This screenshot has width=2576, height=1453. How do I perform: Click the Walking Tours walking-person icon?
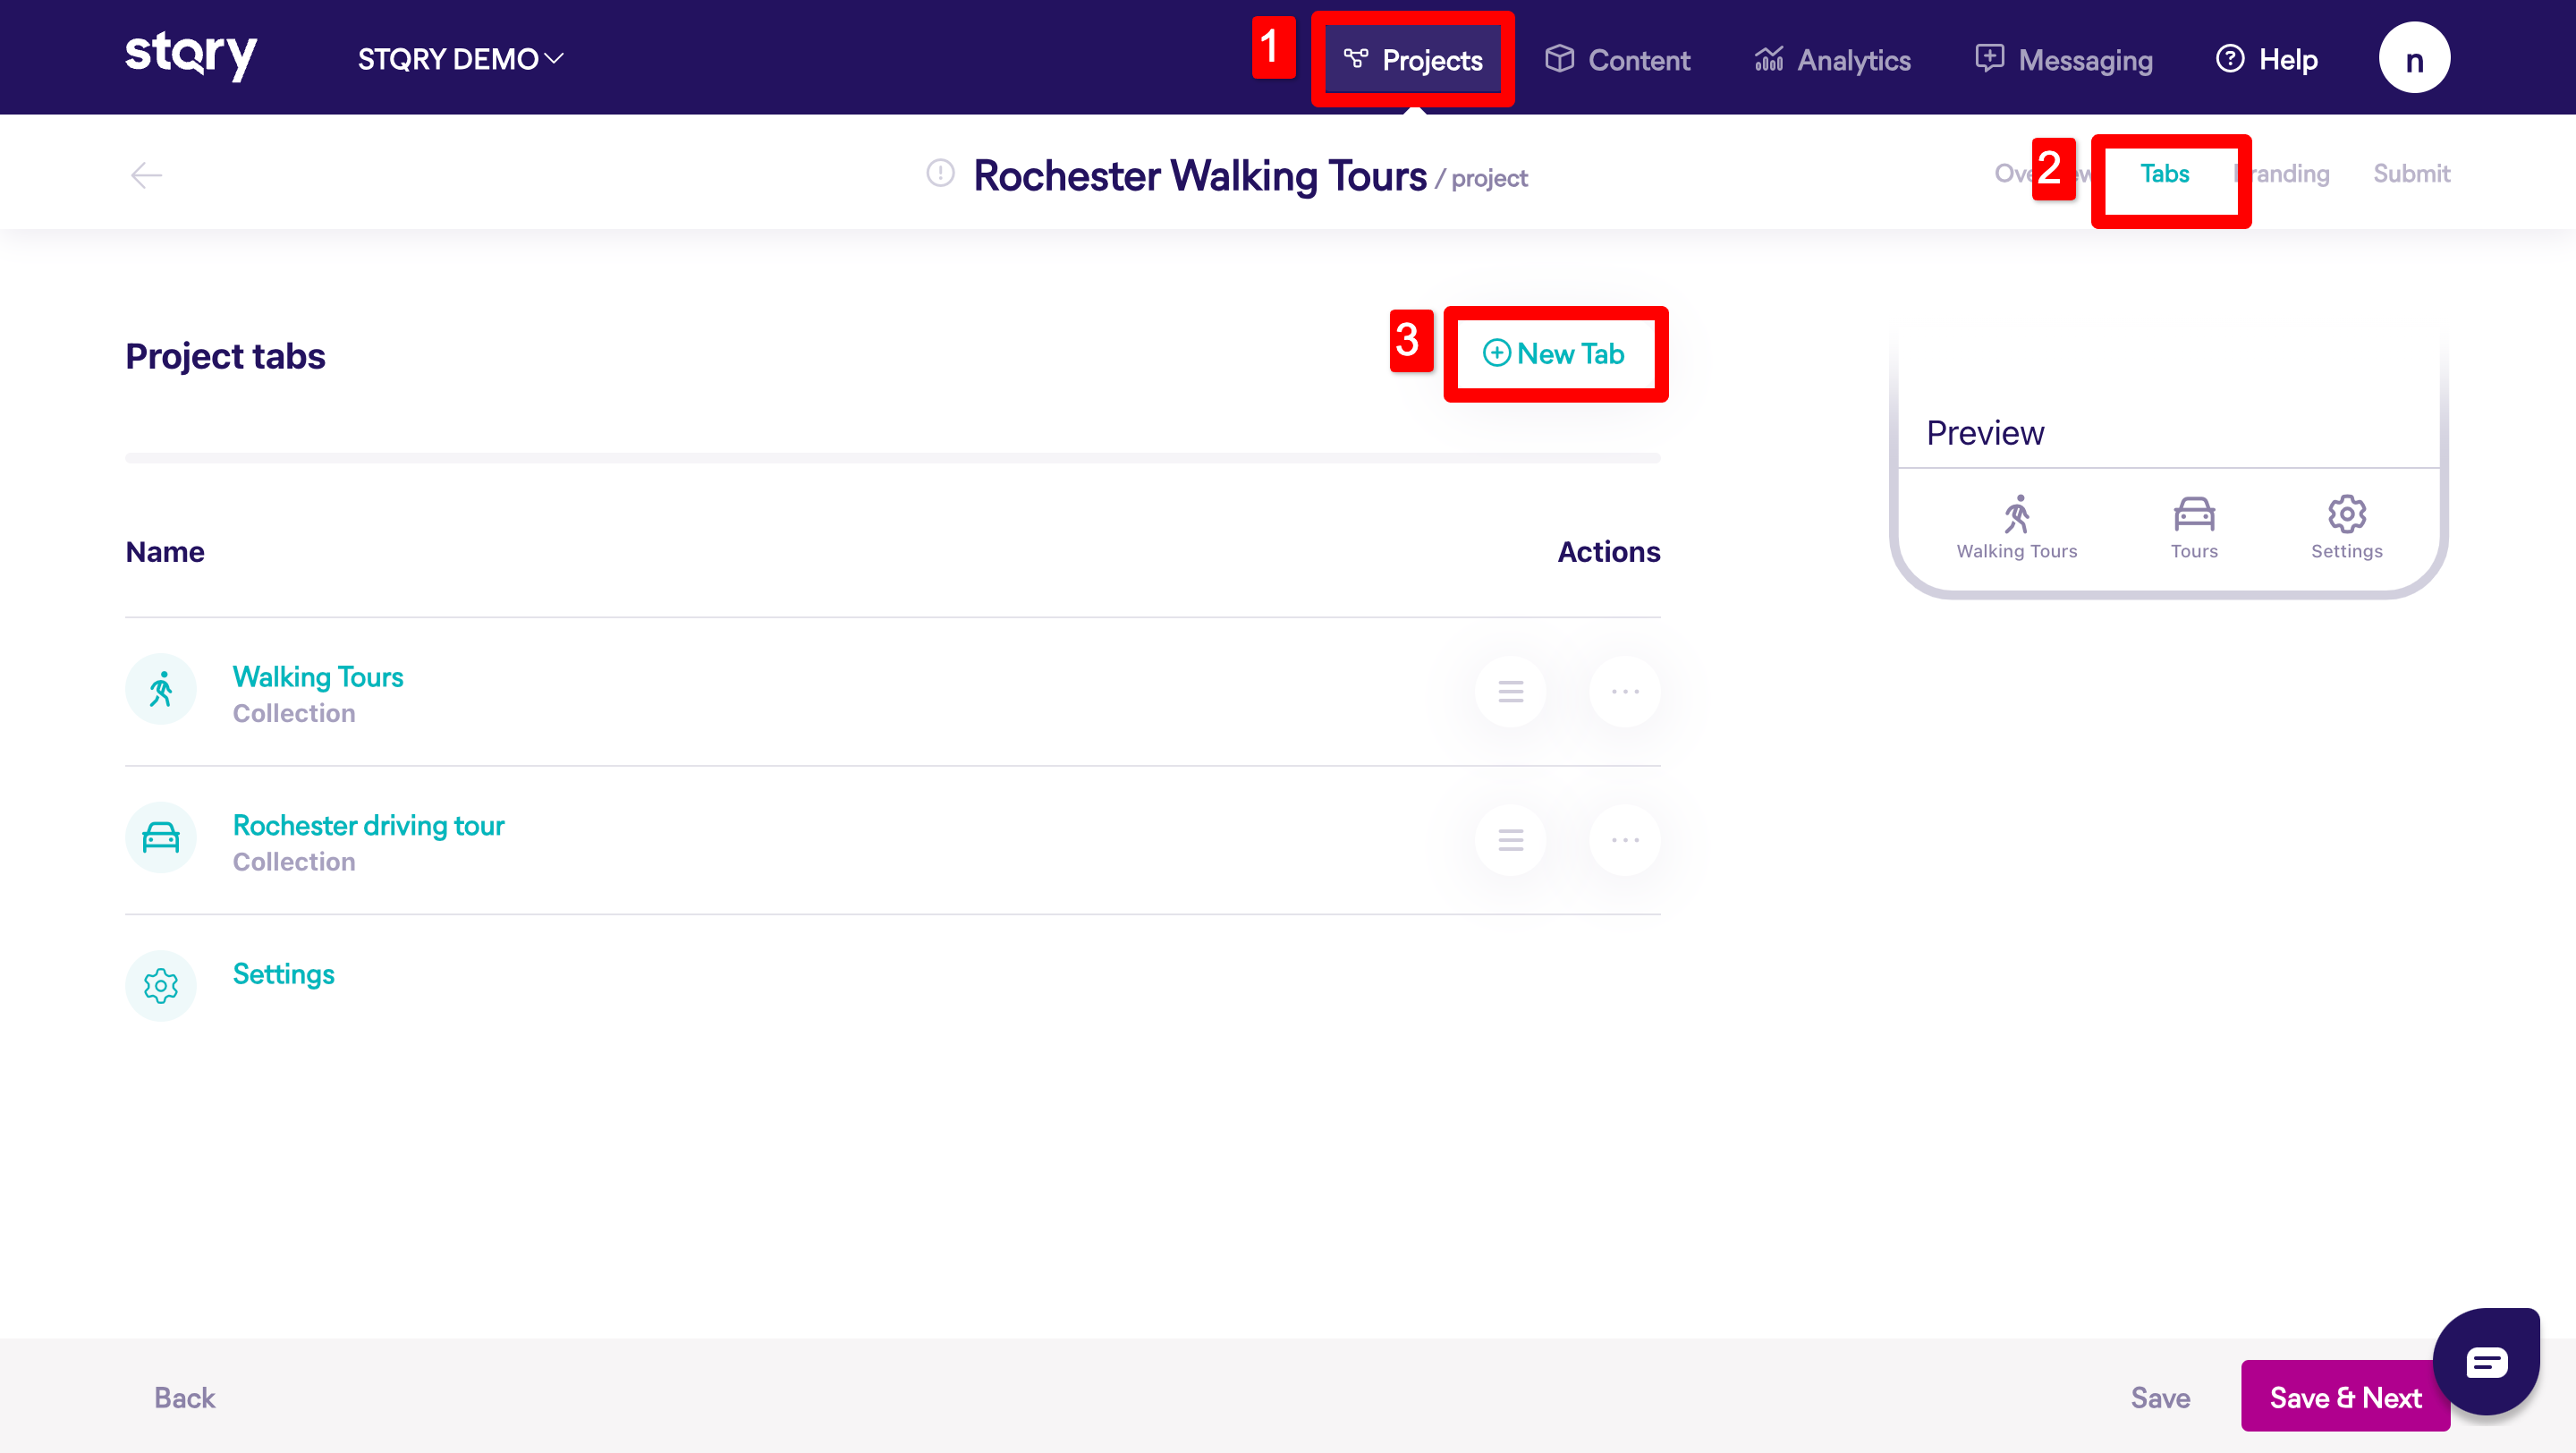(x=161, y=689)
